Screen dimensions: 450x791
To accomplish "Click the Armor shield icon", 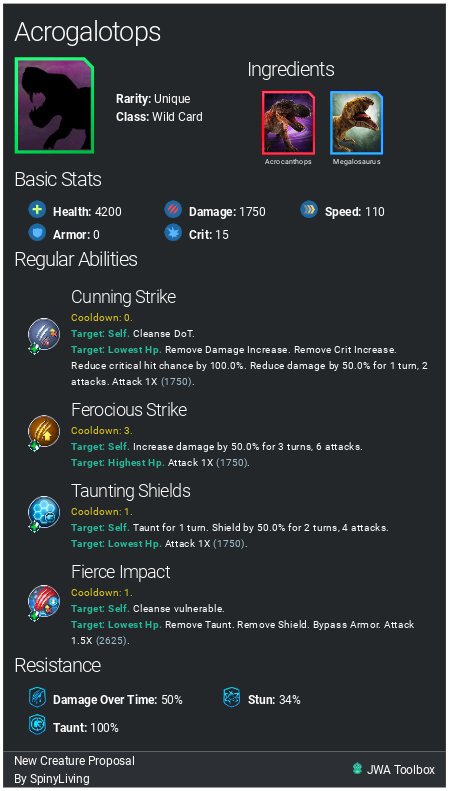I will click(37, 233).
